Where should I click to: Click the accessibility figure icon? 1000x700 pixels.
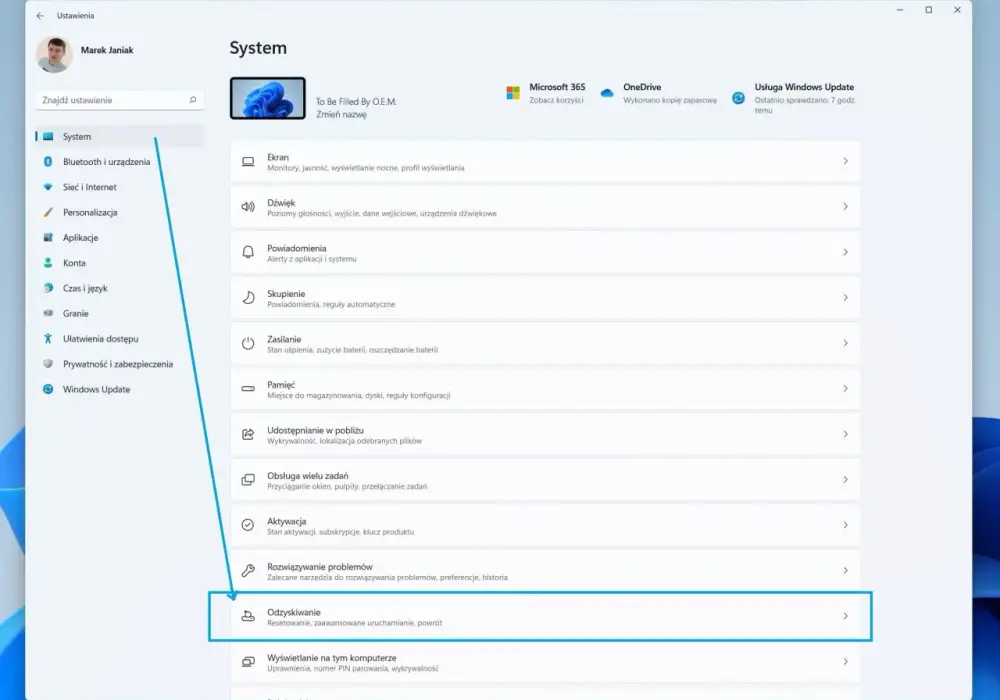pos(48,339)
